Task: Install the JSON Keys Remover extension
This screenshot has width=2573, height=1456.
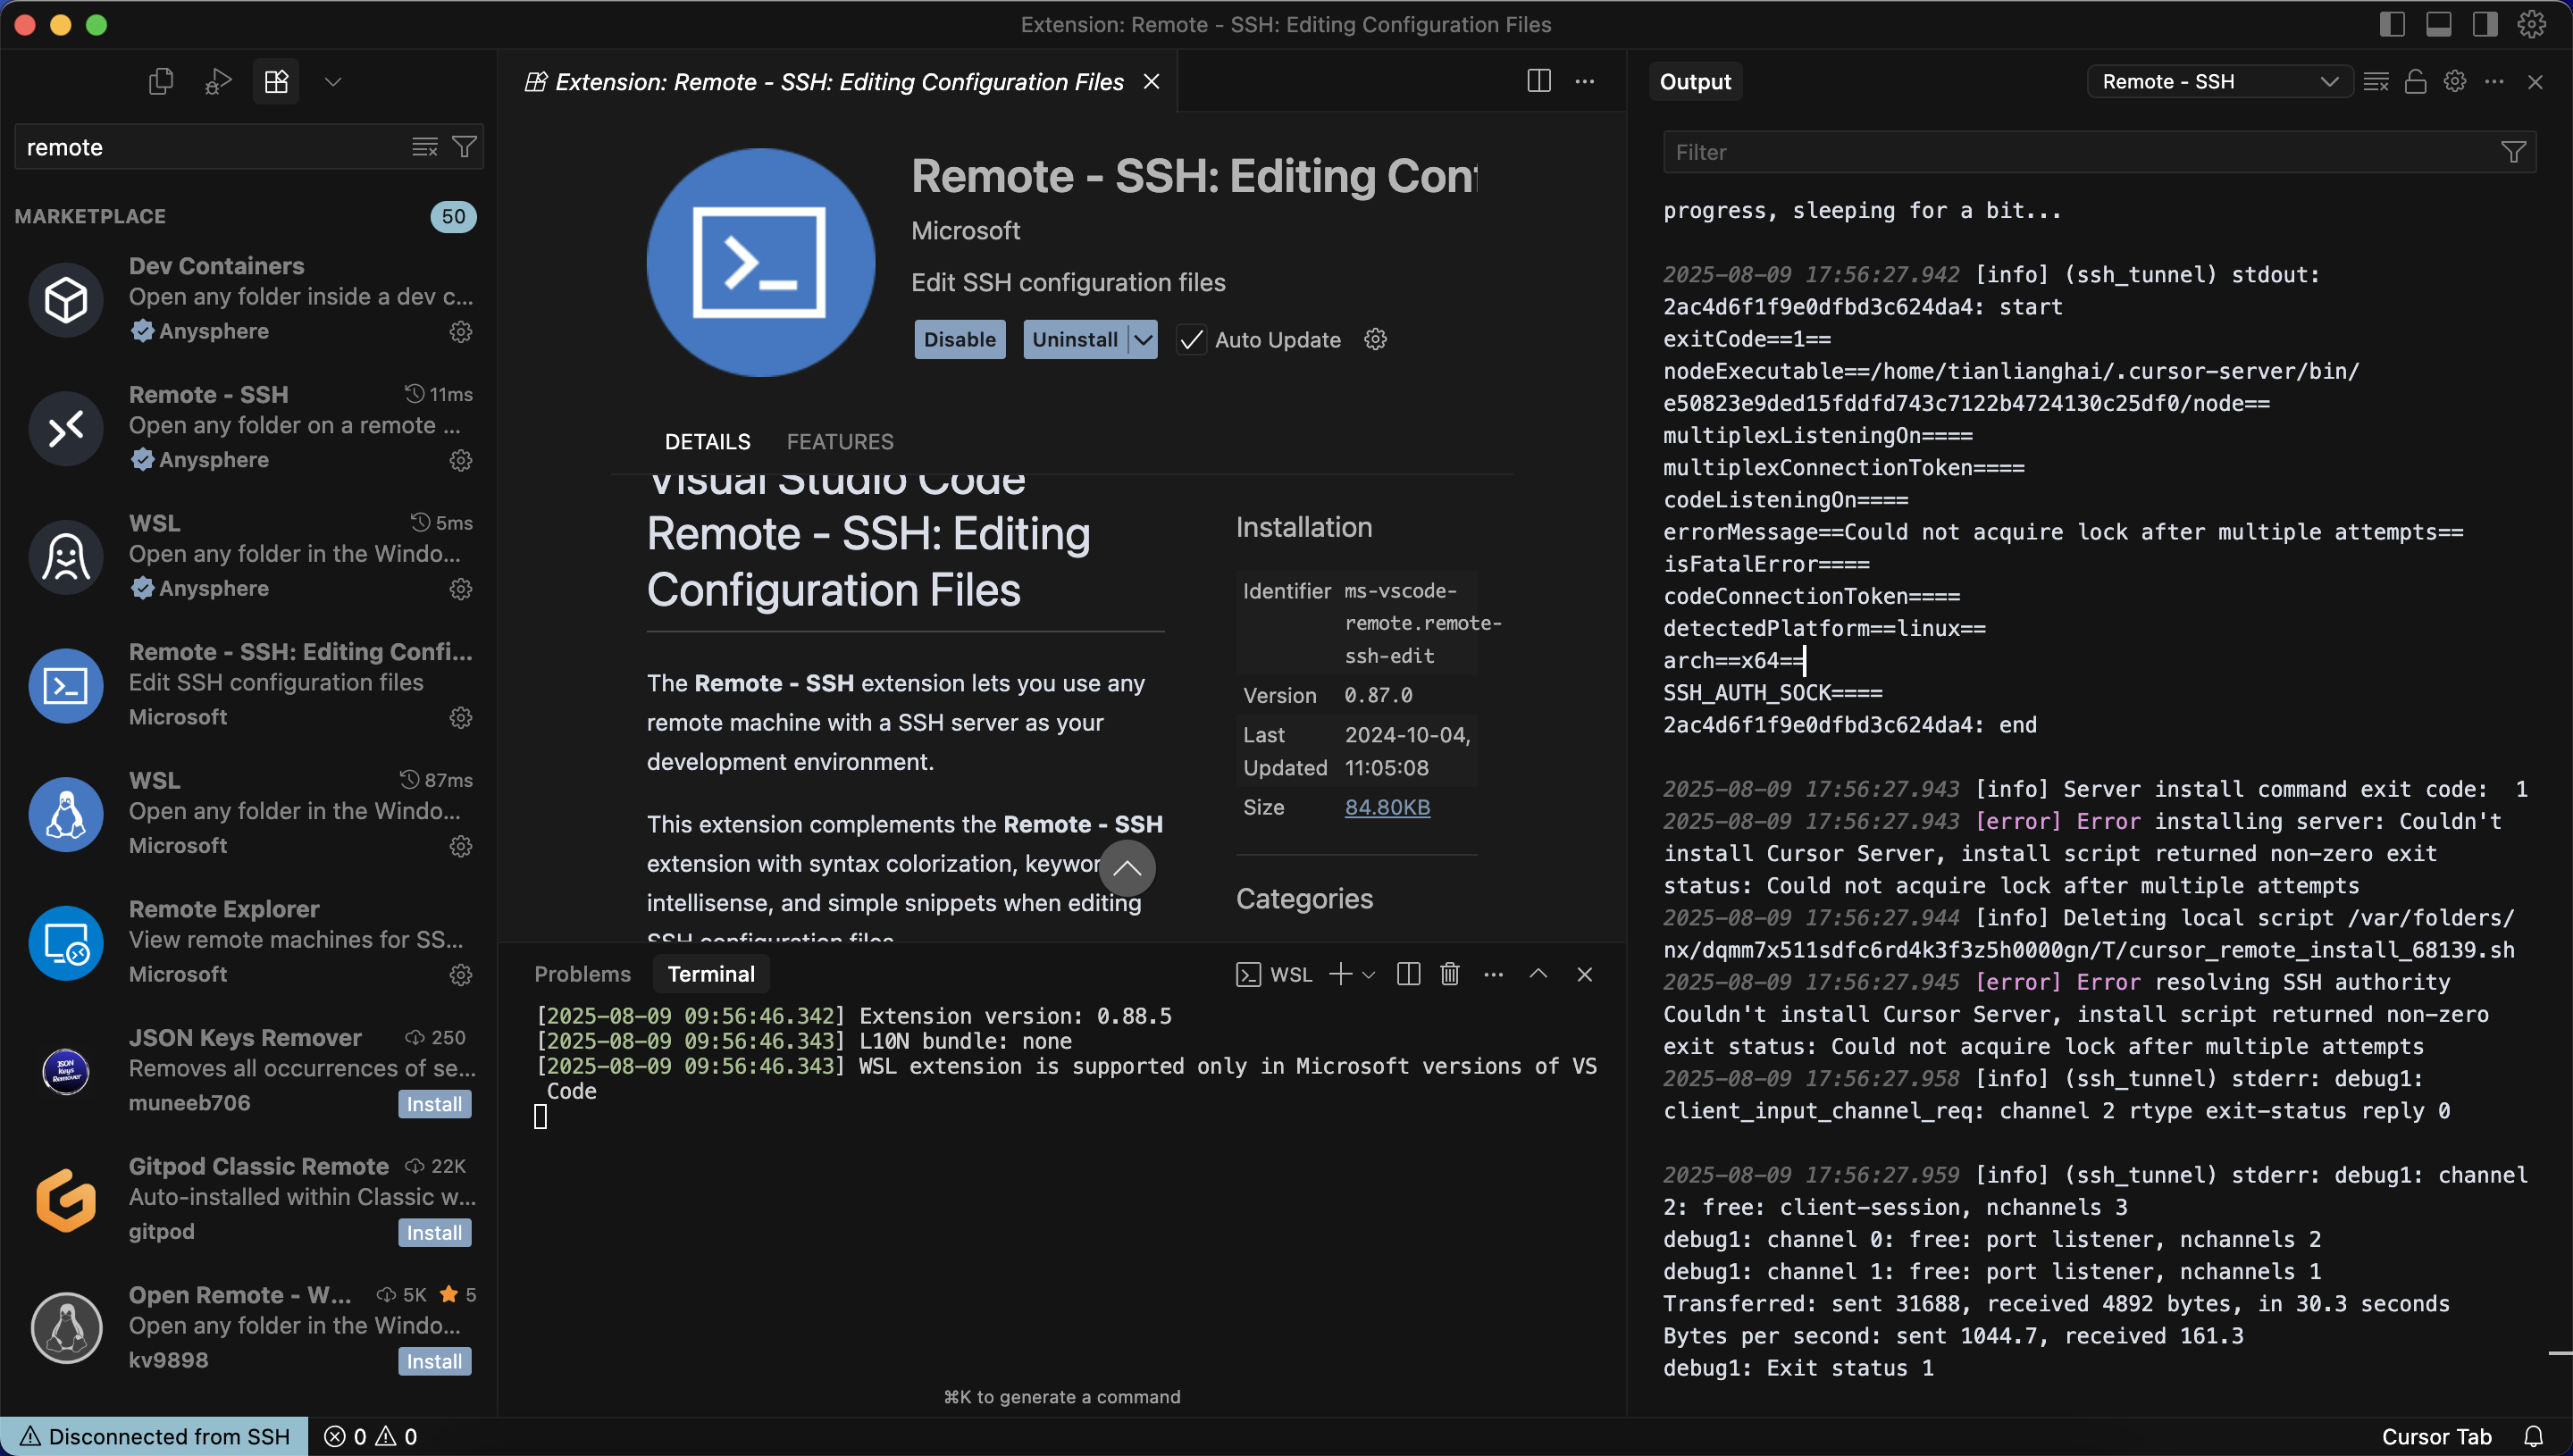Action: (433, 1104)
